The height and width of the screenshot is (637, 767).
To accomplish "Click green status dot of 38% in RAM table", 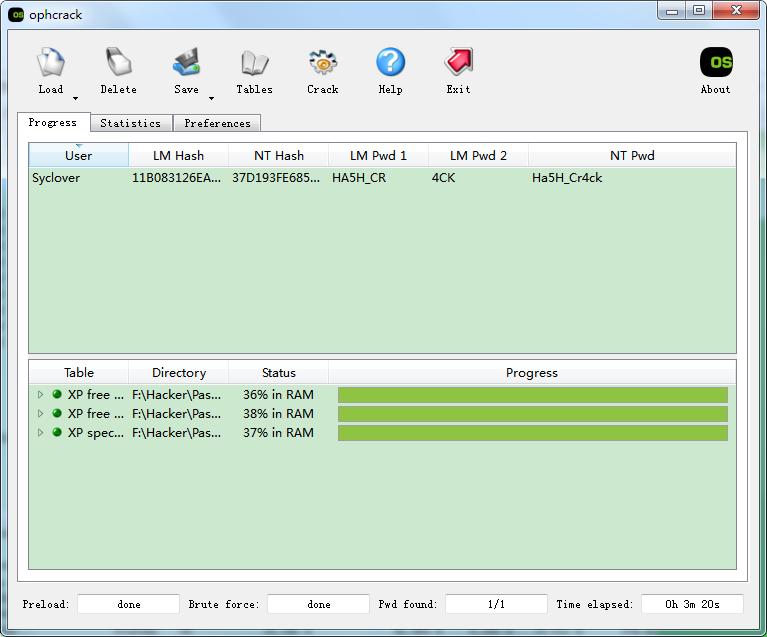I will (57, 413).
